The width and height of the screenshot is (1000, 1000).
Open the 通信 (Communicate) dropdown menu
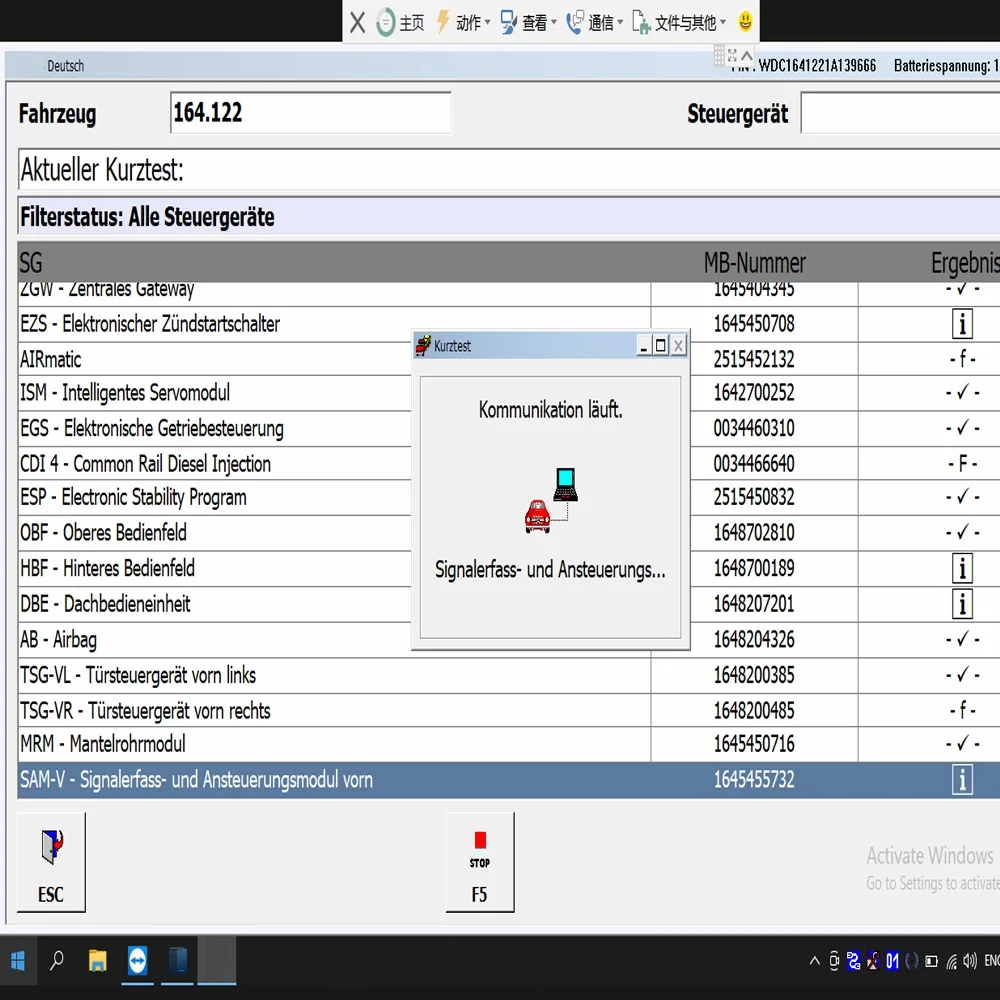click(594, 22)
